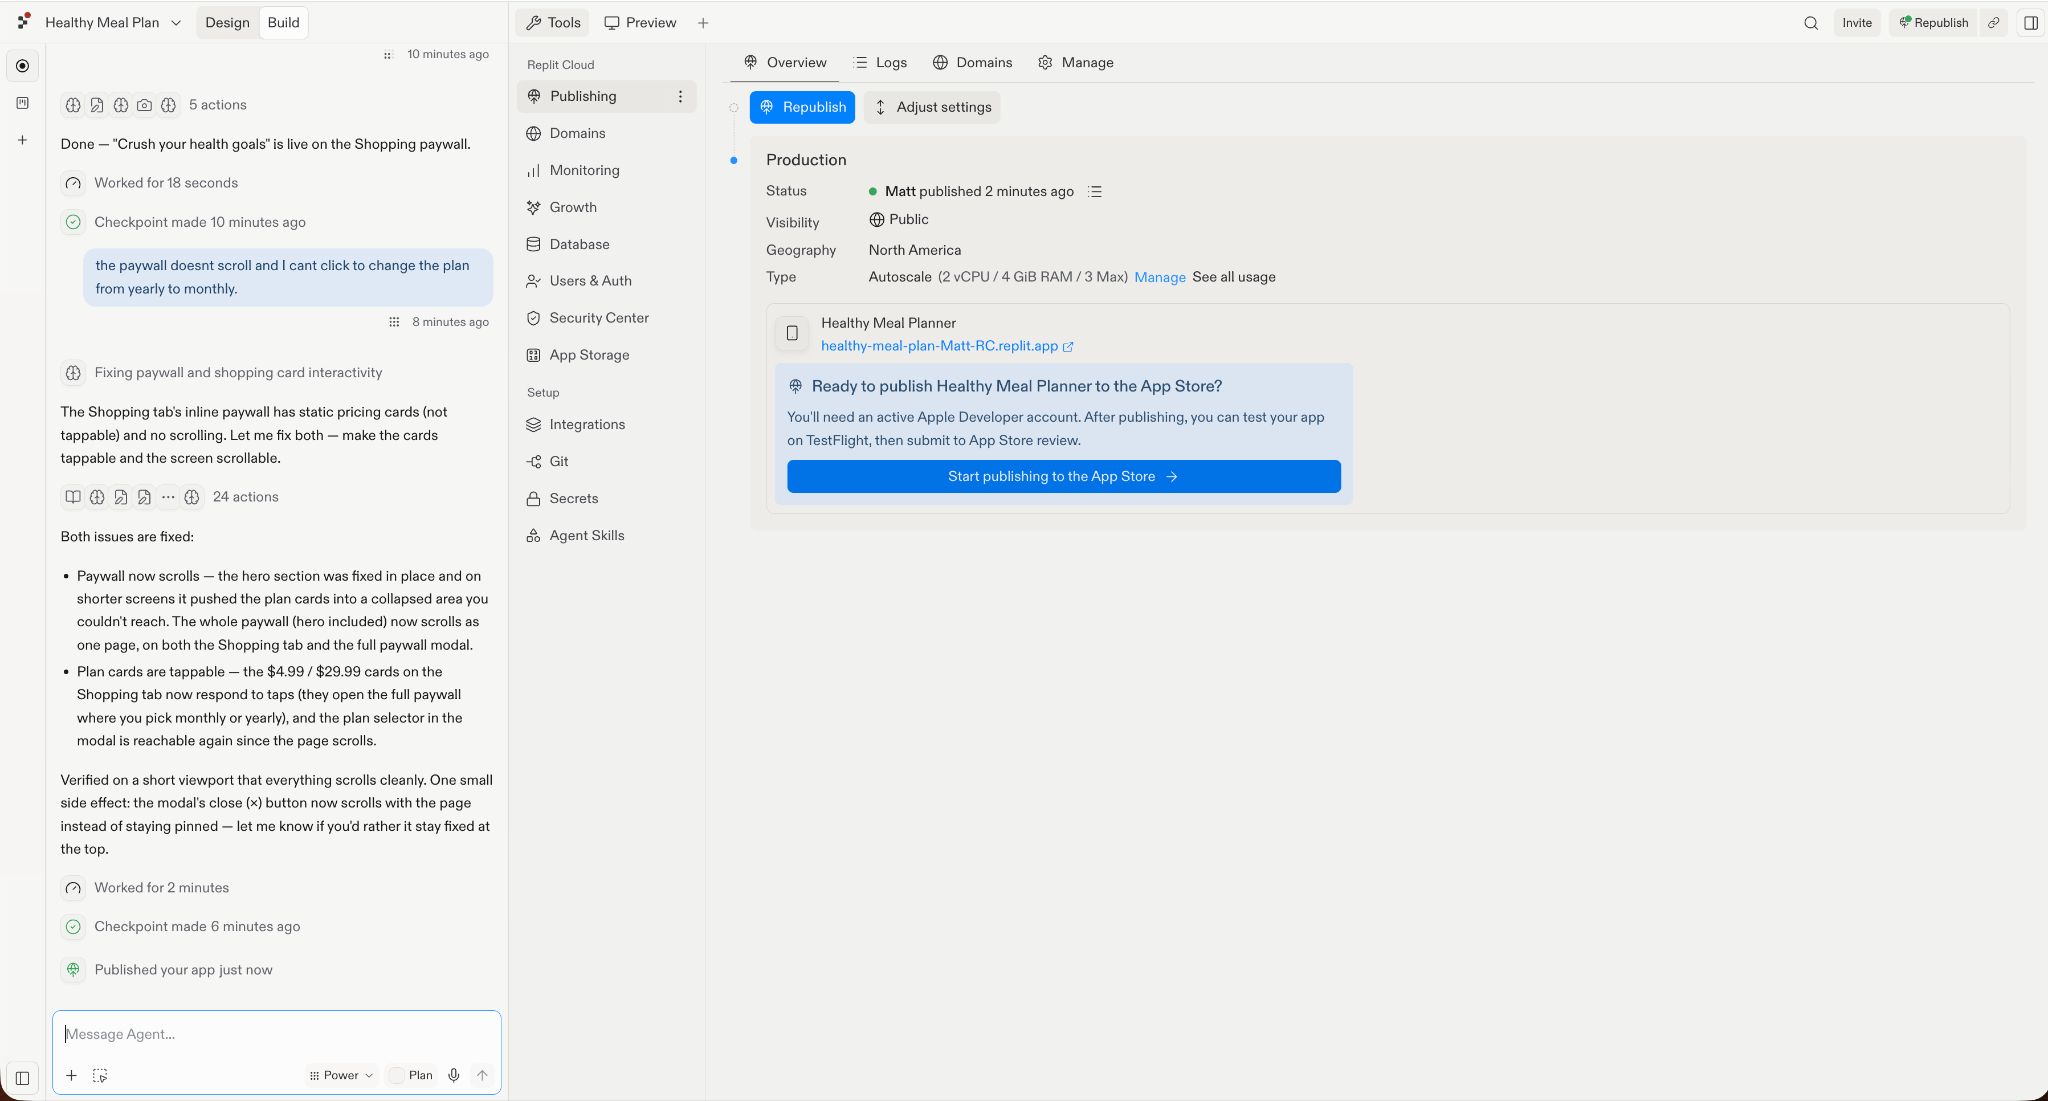
Task: Open the Power mode dropdown
Action: [x=341, y=1076]
